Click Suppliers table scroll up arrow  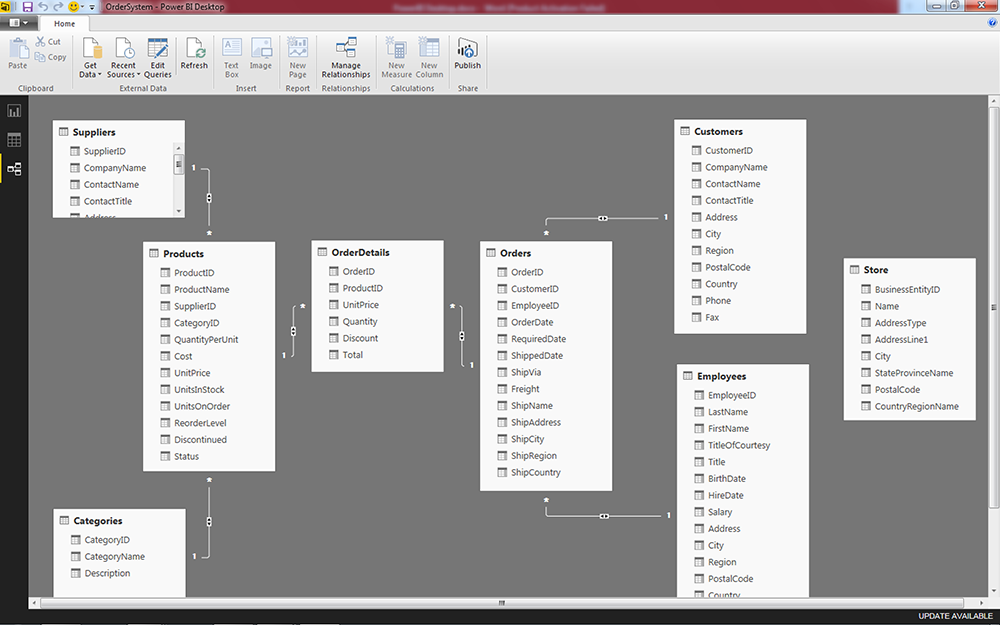179,149
